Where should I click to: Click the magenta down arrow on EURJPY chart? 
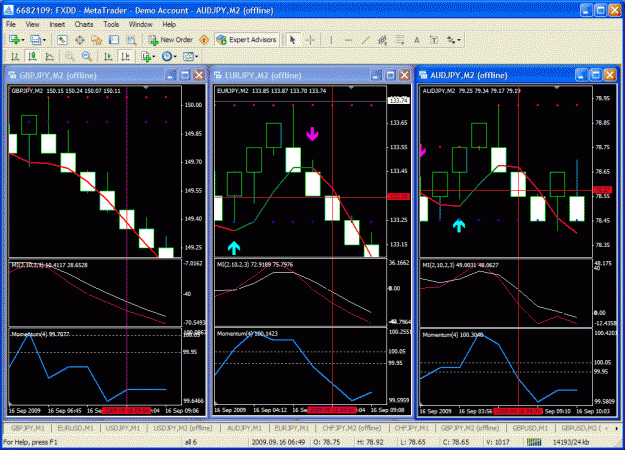312,134
